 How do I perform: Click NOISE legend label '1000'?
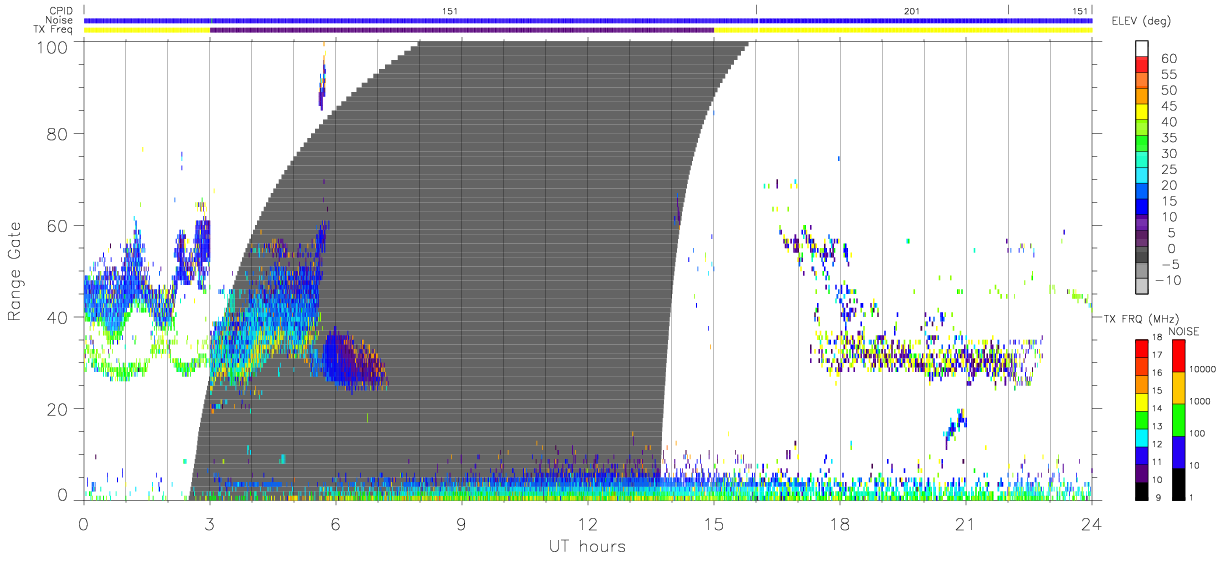[x=1199, y=401]
